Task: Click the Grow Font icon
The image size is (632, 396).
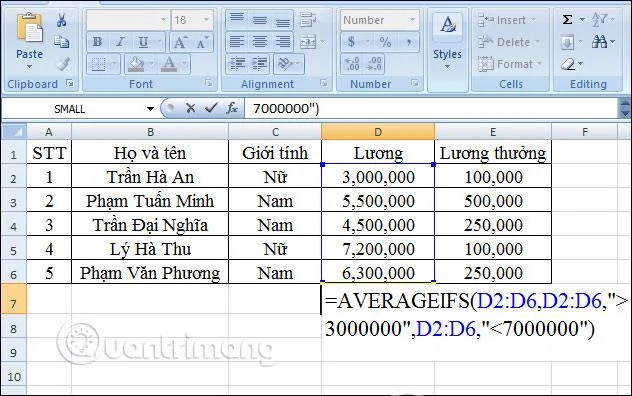Action: (179, 42)
